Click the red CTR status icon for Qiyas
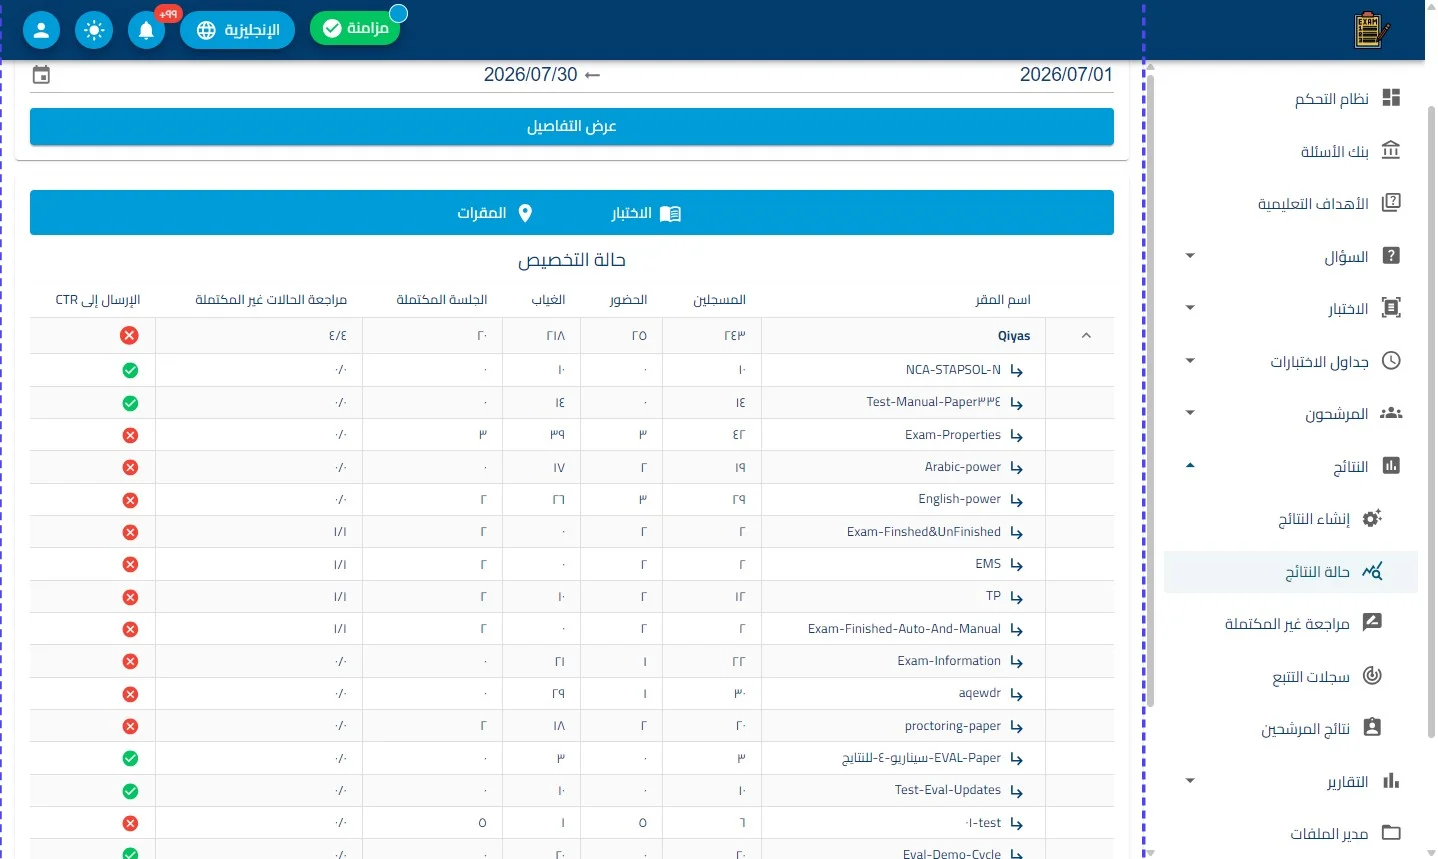1438x859 pixels. [129, 336]
